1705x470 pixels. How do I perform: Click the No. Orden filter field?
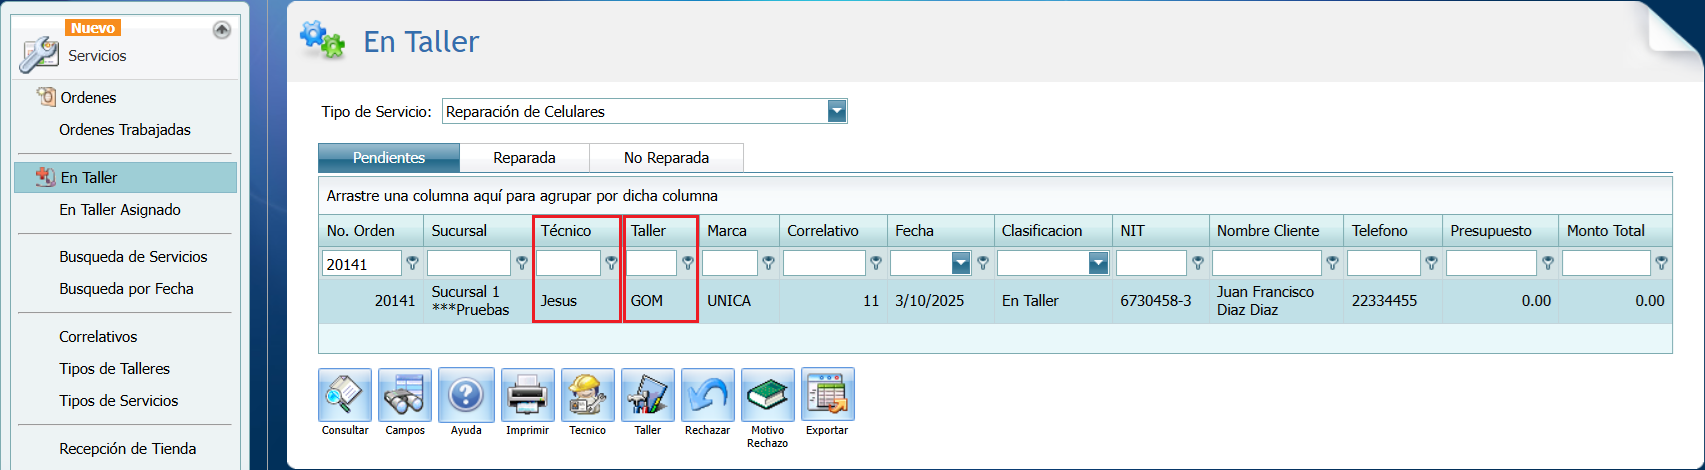(x=362, y=263)
